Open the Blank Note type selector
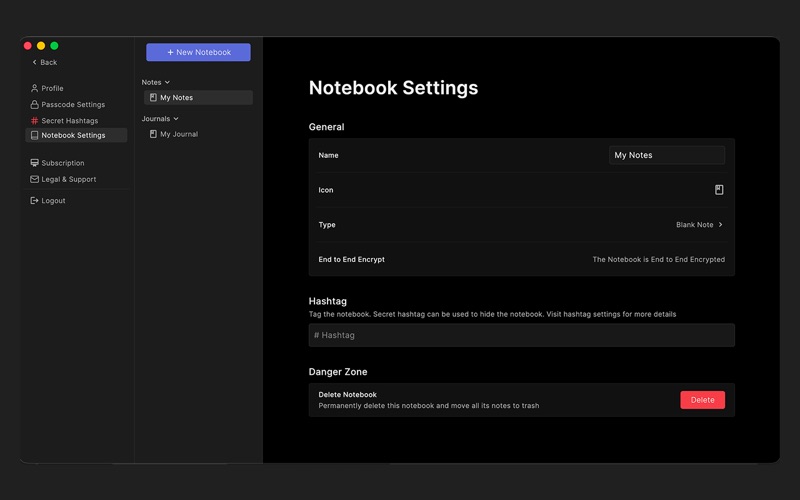The image size is (800, 500). tap(699, 224)
